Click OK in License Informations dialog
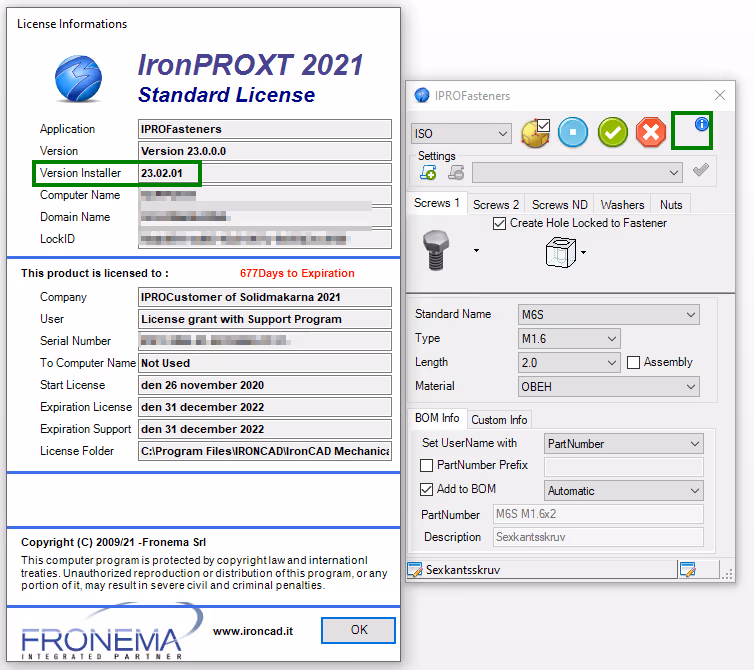This screenshot has width=754, height=670. tap(358, 630)
